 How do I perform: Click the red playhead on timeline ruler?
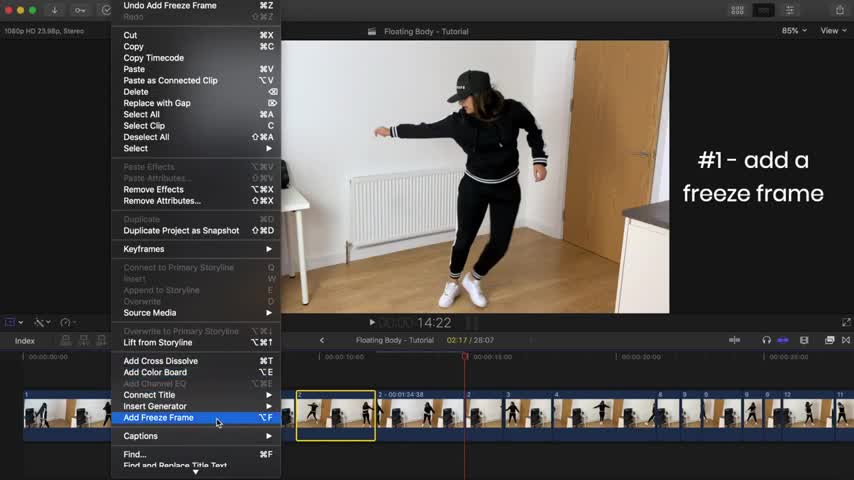coord(465,356)
